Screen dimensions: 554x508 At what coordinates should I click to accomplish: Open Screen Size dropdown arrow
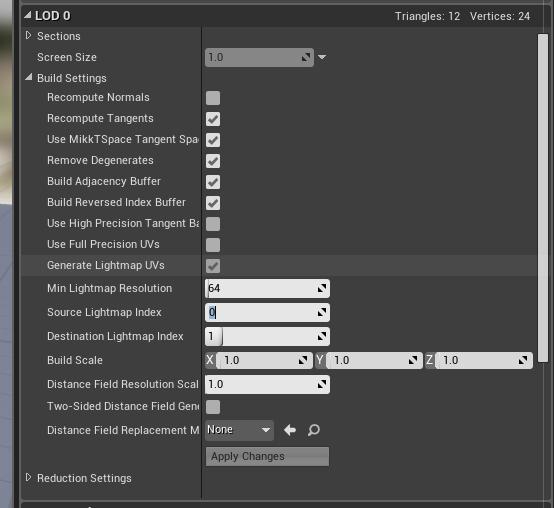pos(322,57)
